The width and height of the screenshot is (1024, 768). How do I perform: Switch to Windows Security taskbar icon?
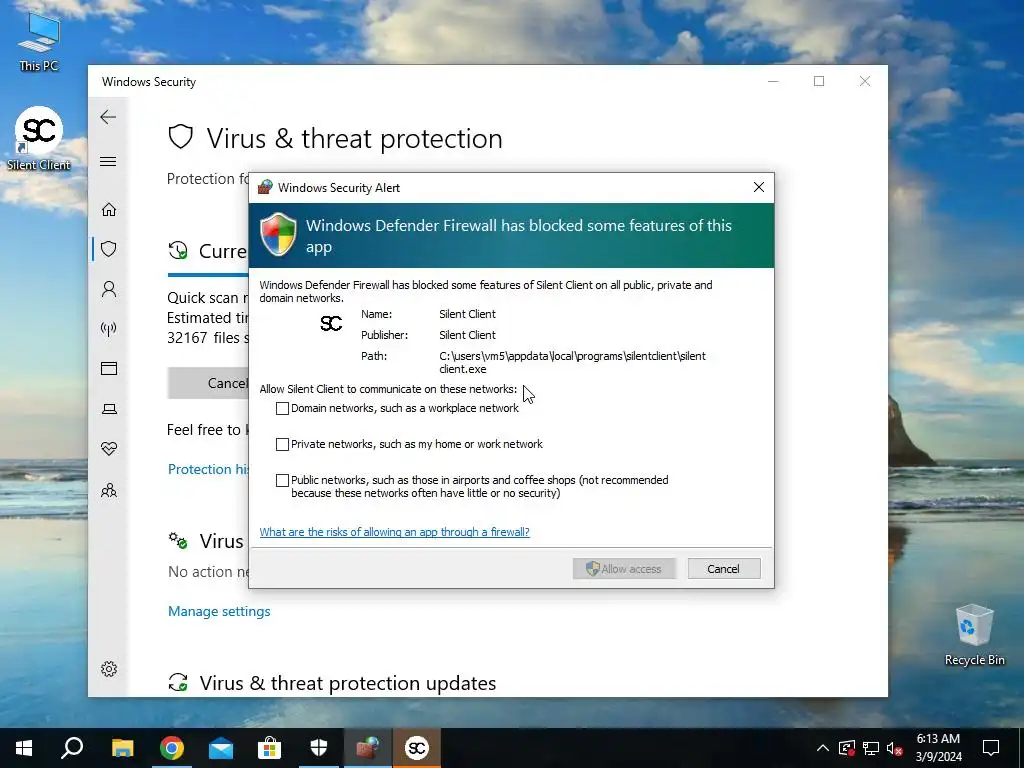tap(319, 748)
